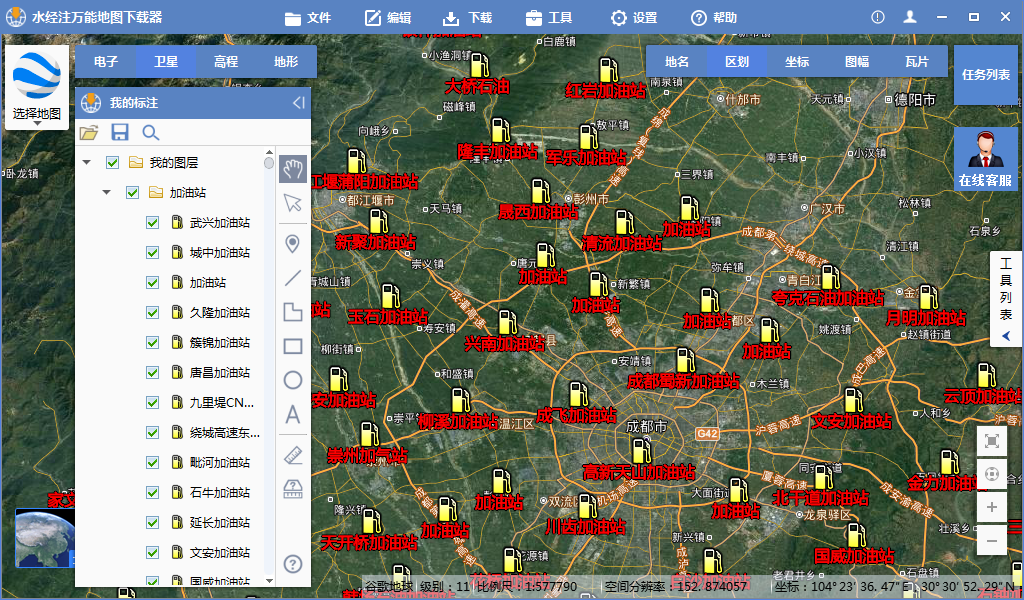Select the pan hand tool
This screenshot has height=600, width=1024.
tap(293, 169)
